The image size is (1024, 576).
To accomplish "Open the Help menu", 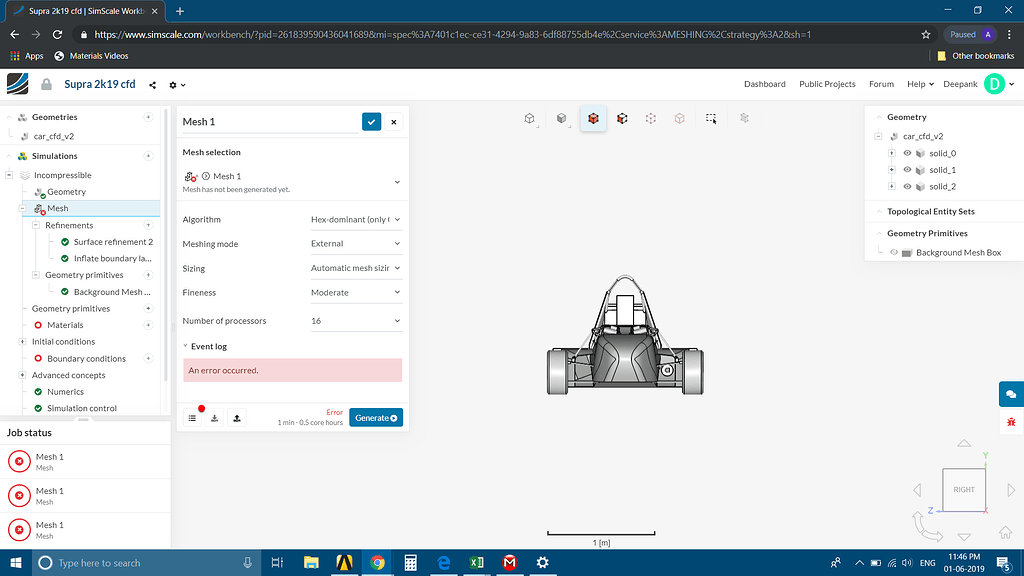I will coord(917,84).
